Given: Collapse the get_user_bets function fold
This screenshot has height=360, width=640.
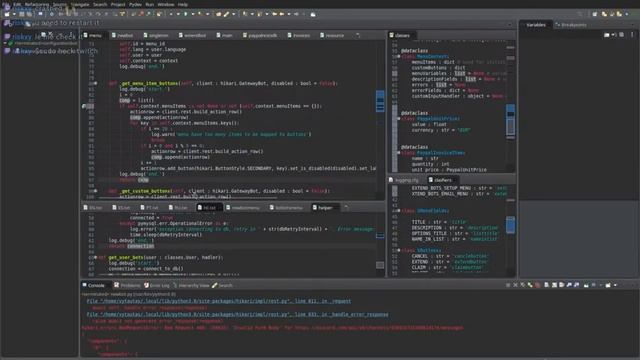Looking at the screenshot, I should (96, 258).
